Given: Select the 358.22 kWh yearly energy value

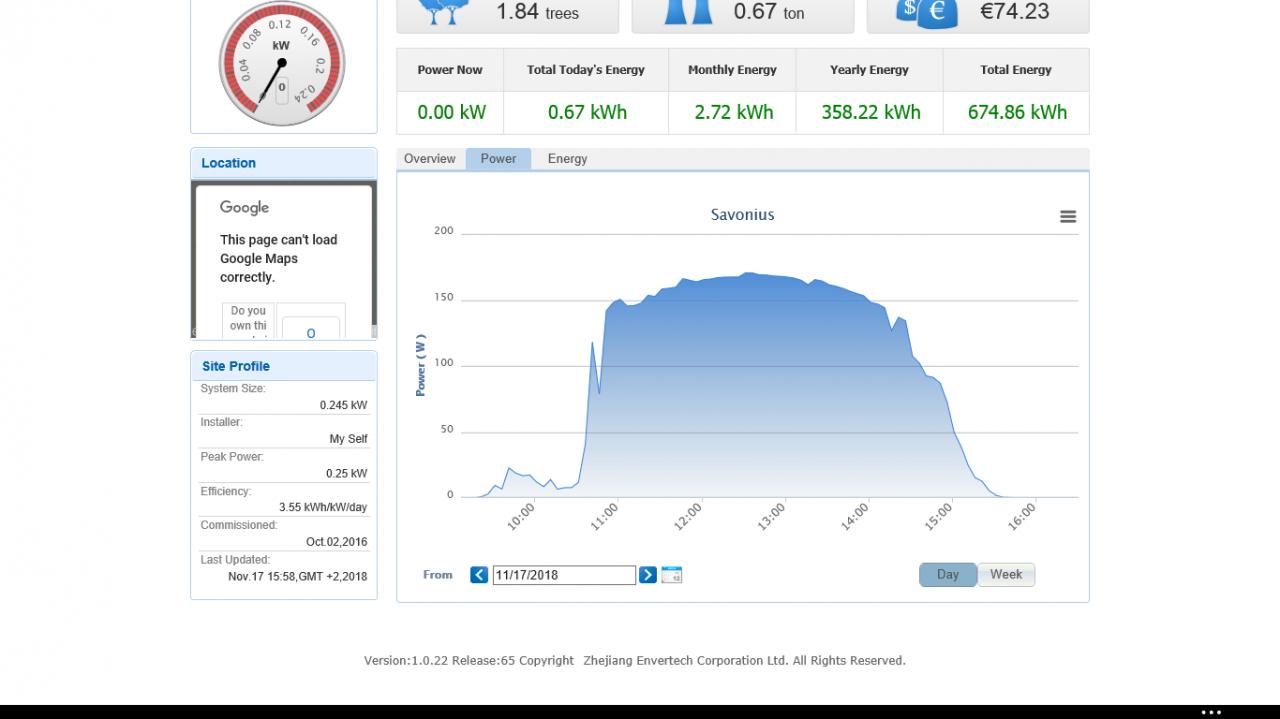Looking at the screenshot, I should (x=871, y=112).
